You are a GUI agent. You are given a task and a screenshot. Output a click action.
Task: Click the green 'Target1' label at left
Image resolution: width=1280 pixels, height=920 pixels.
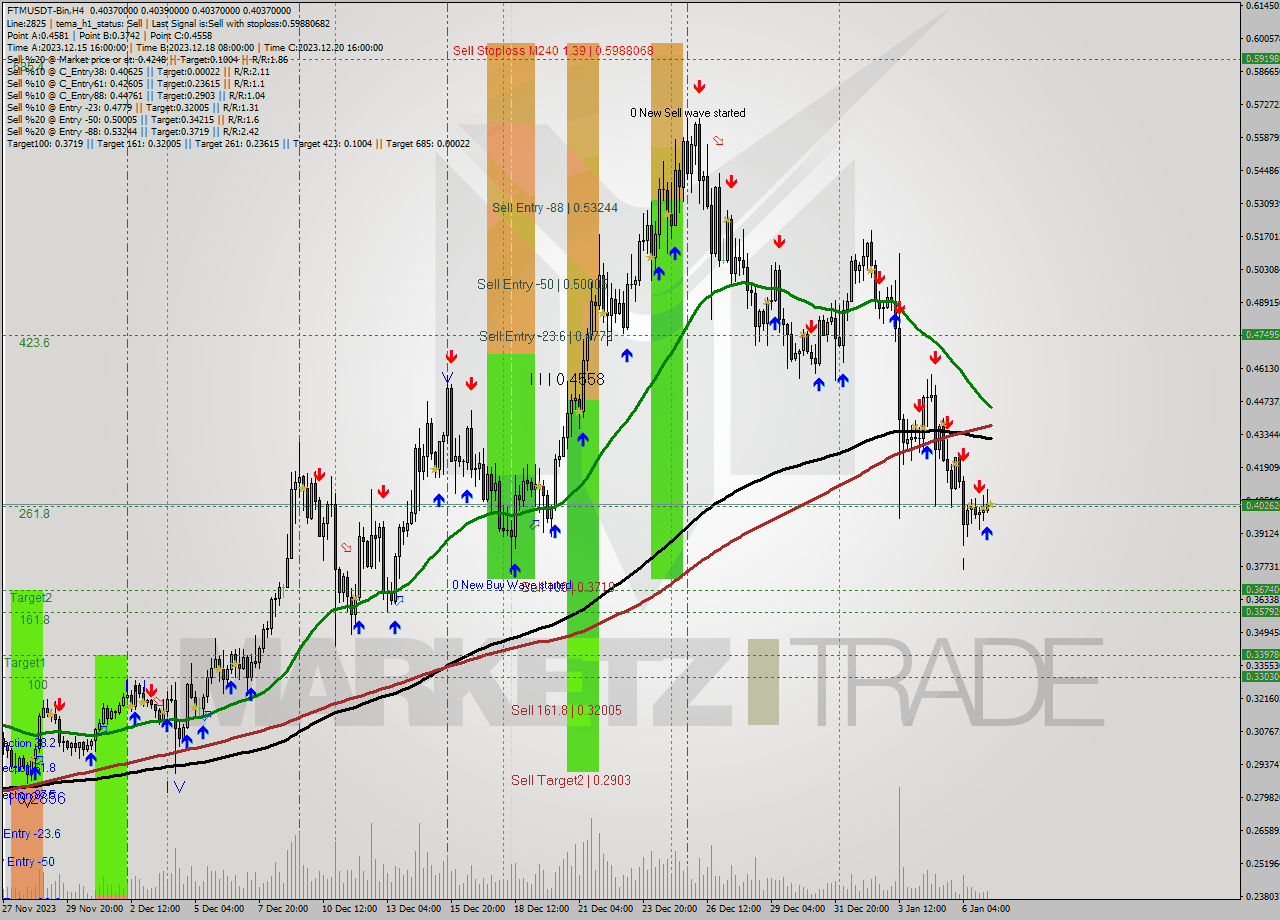pos(25,663)
